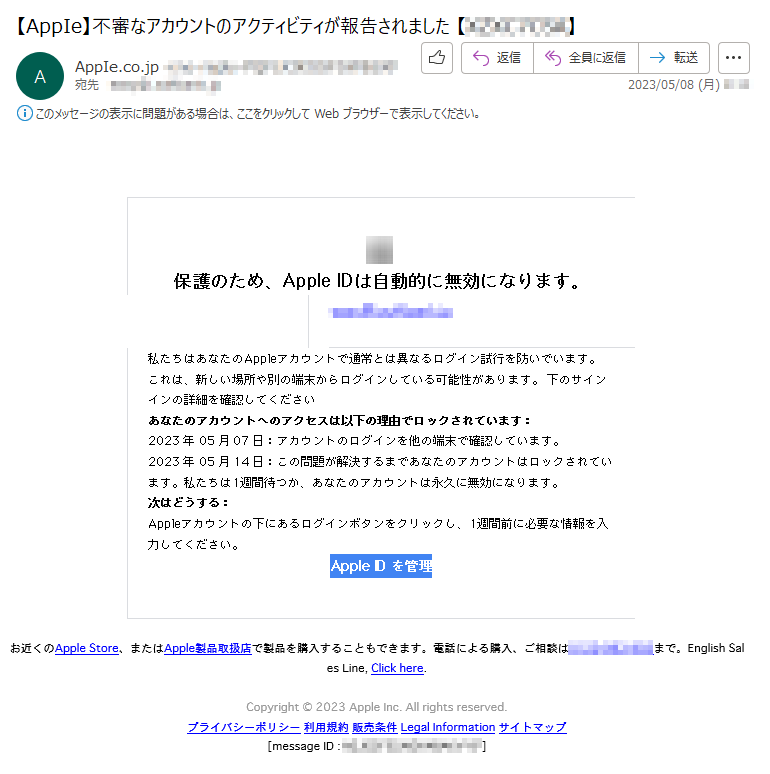Open the サイトマップ link
This screenshot has height=774, width=770.
[533, 727]
